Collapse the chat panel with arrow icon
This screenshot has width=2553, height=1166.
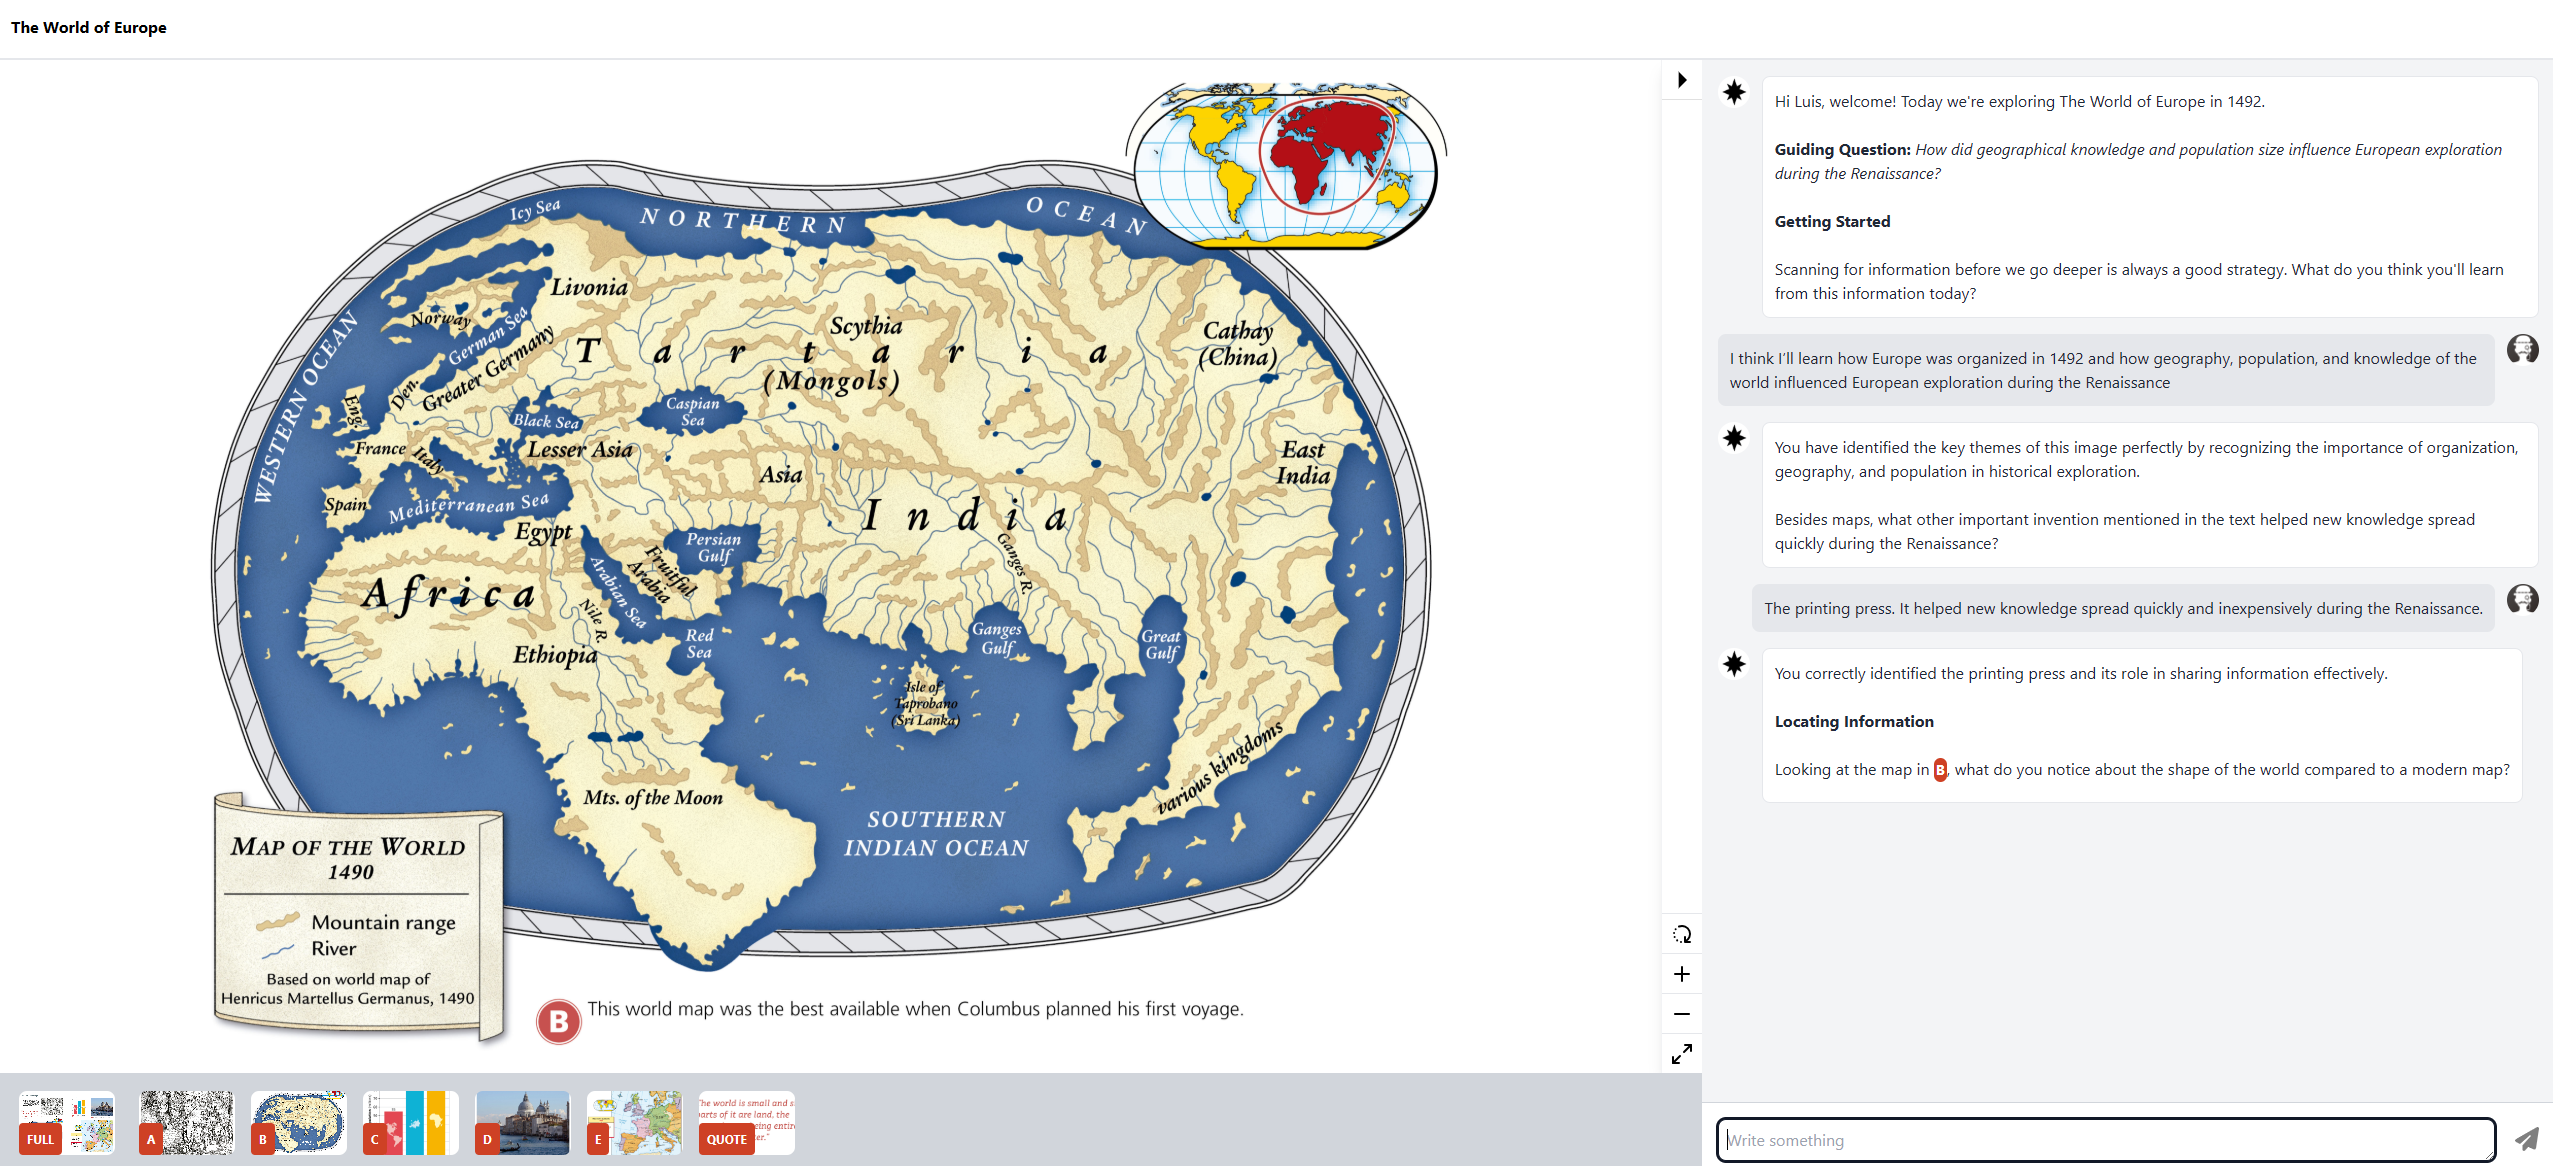1682,80
